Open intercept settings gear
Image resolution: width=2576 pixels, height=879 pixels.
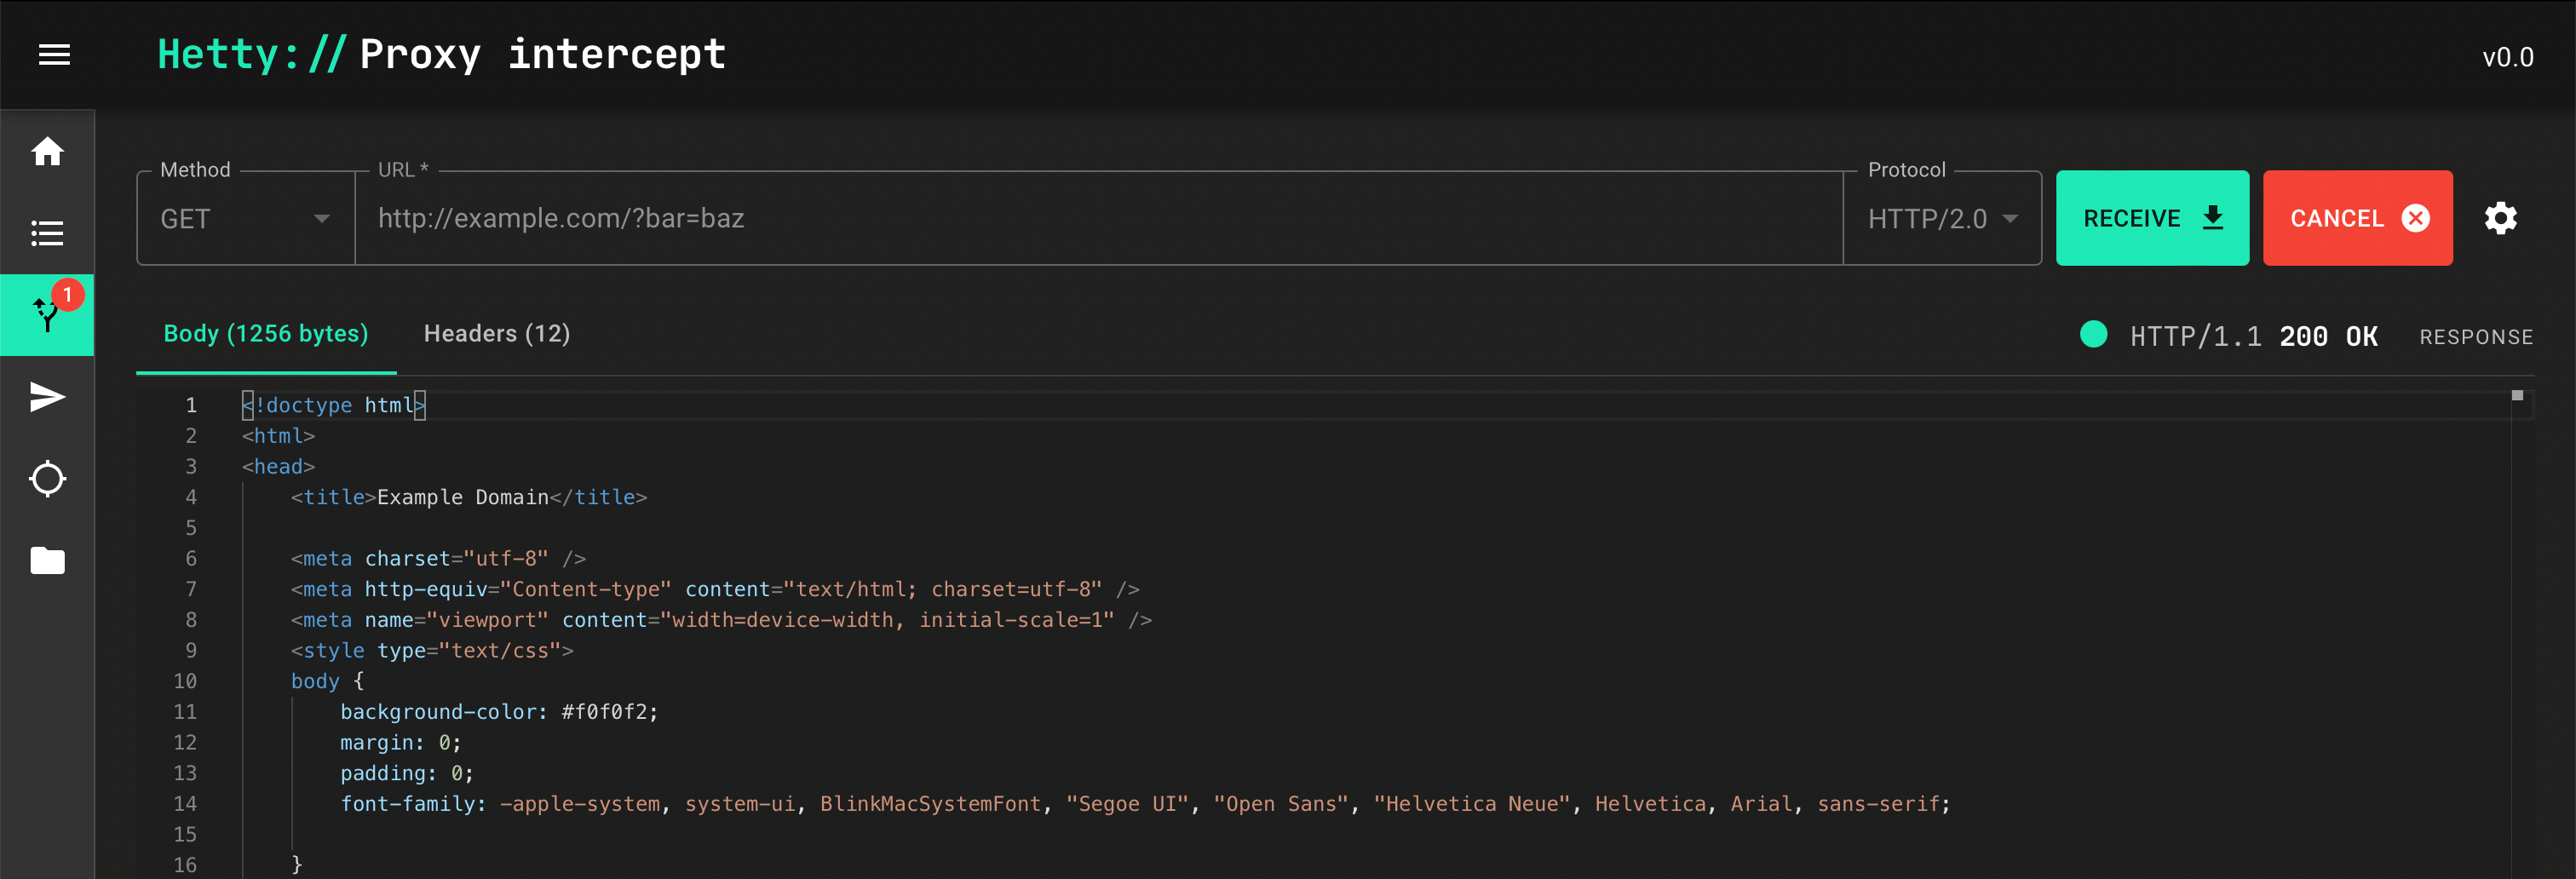point(2501,218)
